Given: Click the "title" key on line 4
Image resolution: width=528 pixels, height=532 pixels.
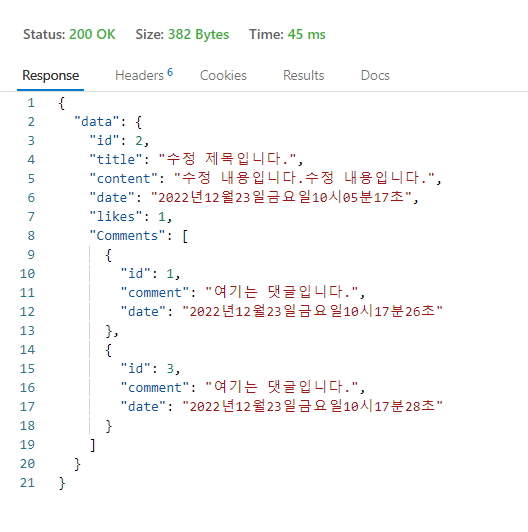Looking at the screenshot, I should click(116, 159).
